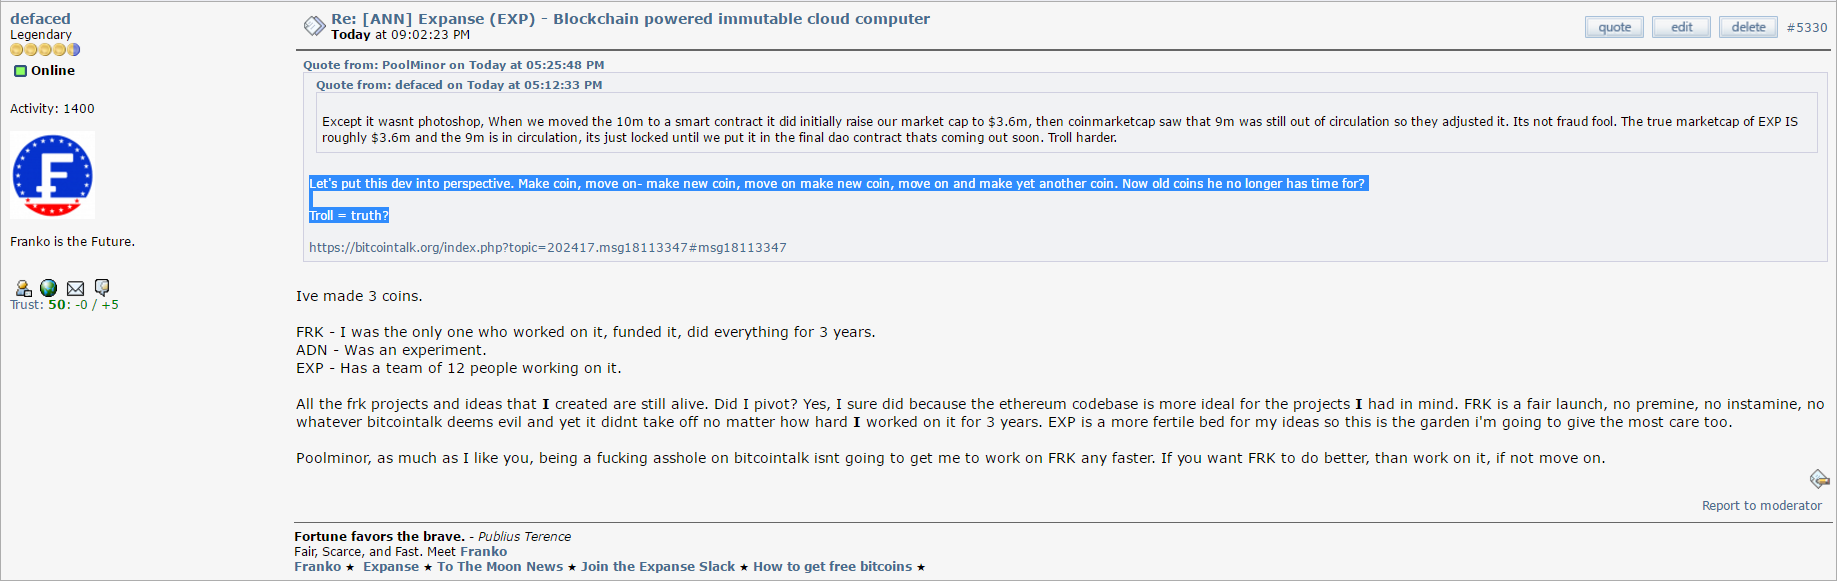Click the green Online status indicator
1837x581 pixels.
(x=20, y=71)
